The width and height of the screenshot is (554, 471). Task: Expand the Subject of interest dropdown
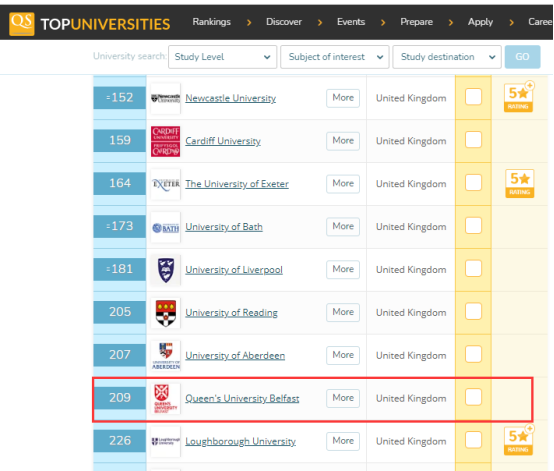tap(335, 57)
